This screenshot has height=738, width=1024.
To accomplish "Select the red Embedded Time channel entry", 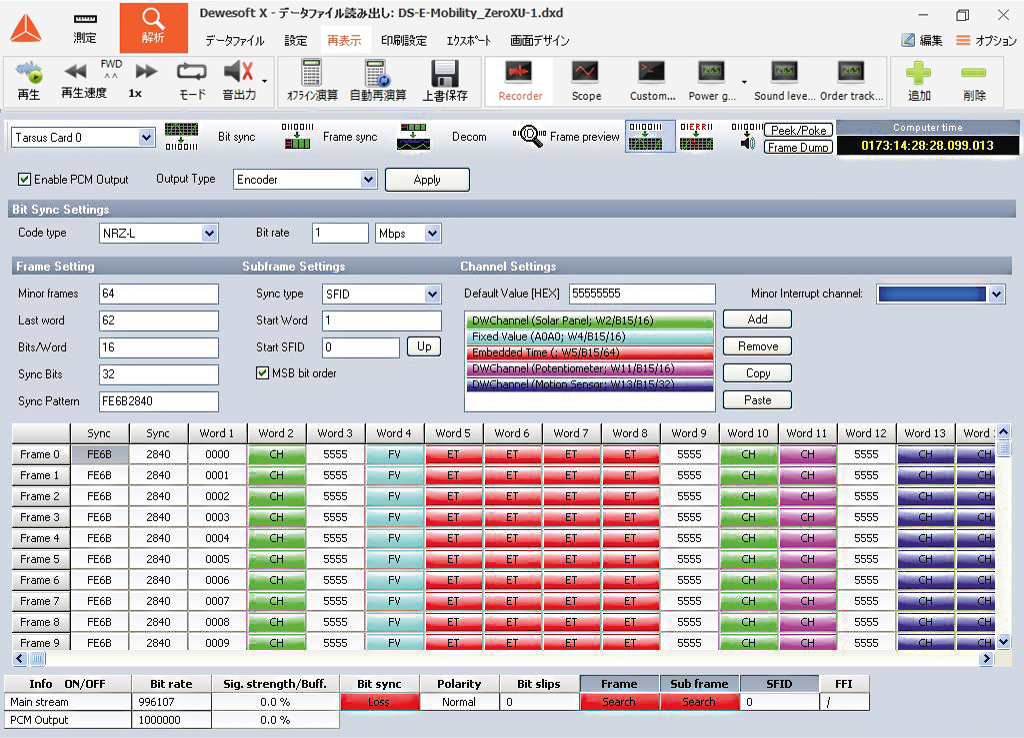I will 590,353.
